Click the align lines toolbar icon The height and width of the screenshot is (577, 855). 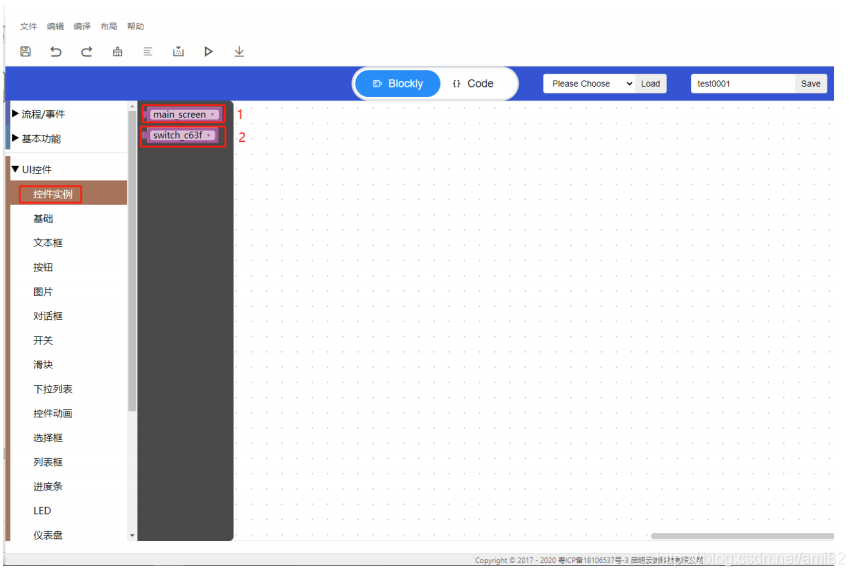coord(148,51)
